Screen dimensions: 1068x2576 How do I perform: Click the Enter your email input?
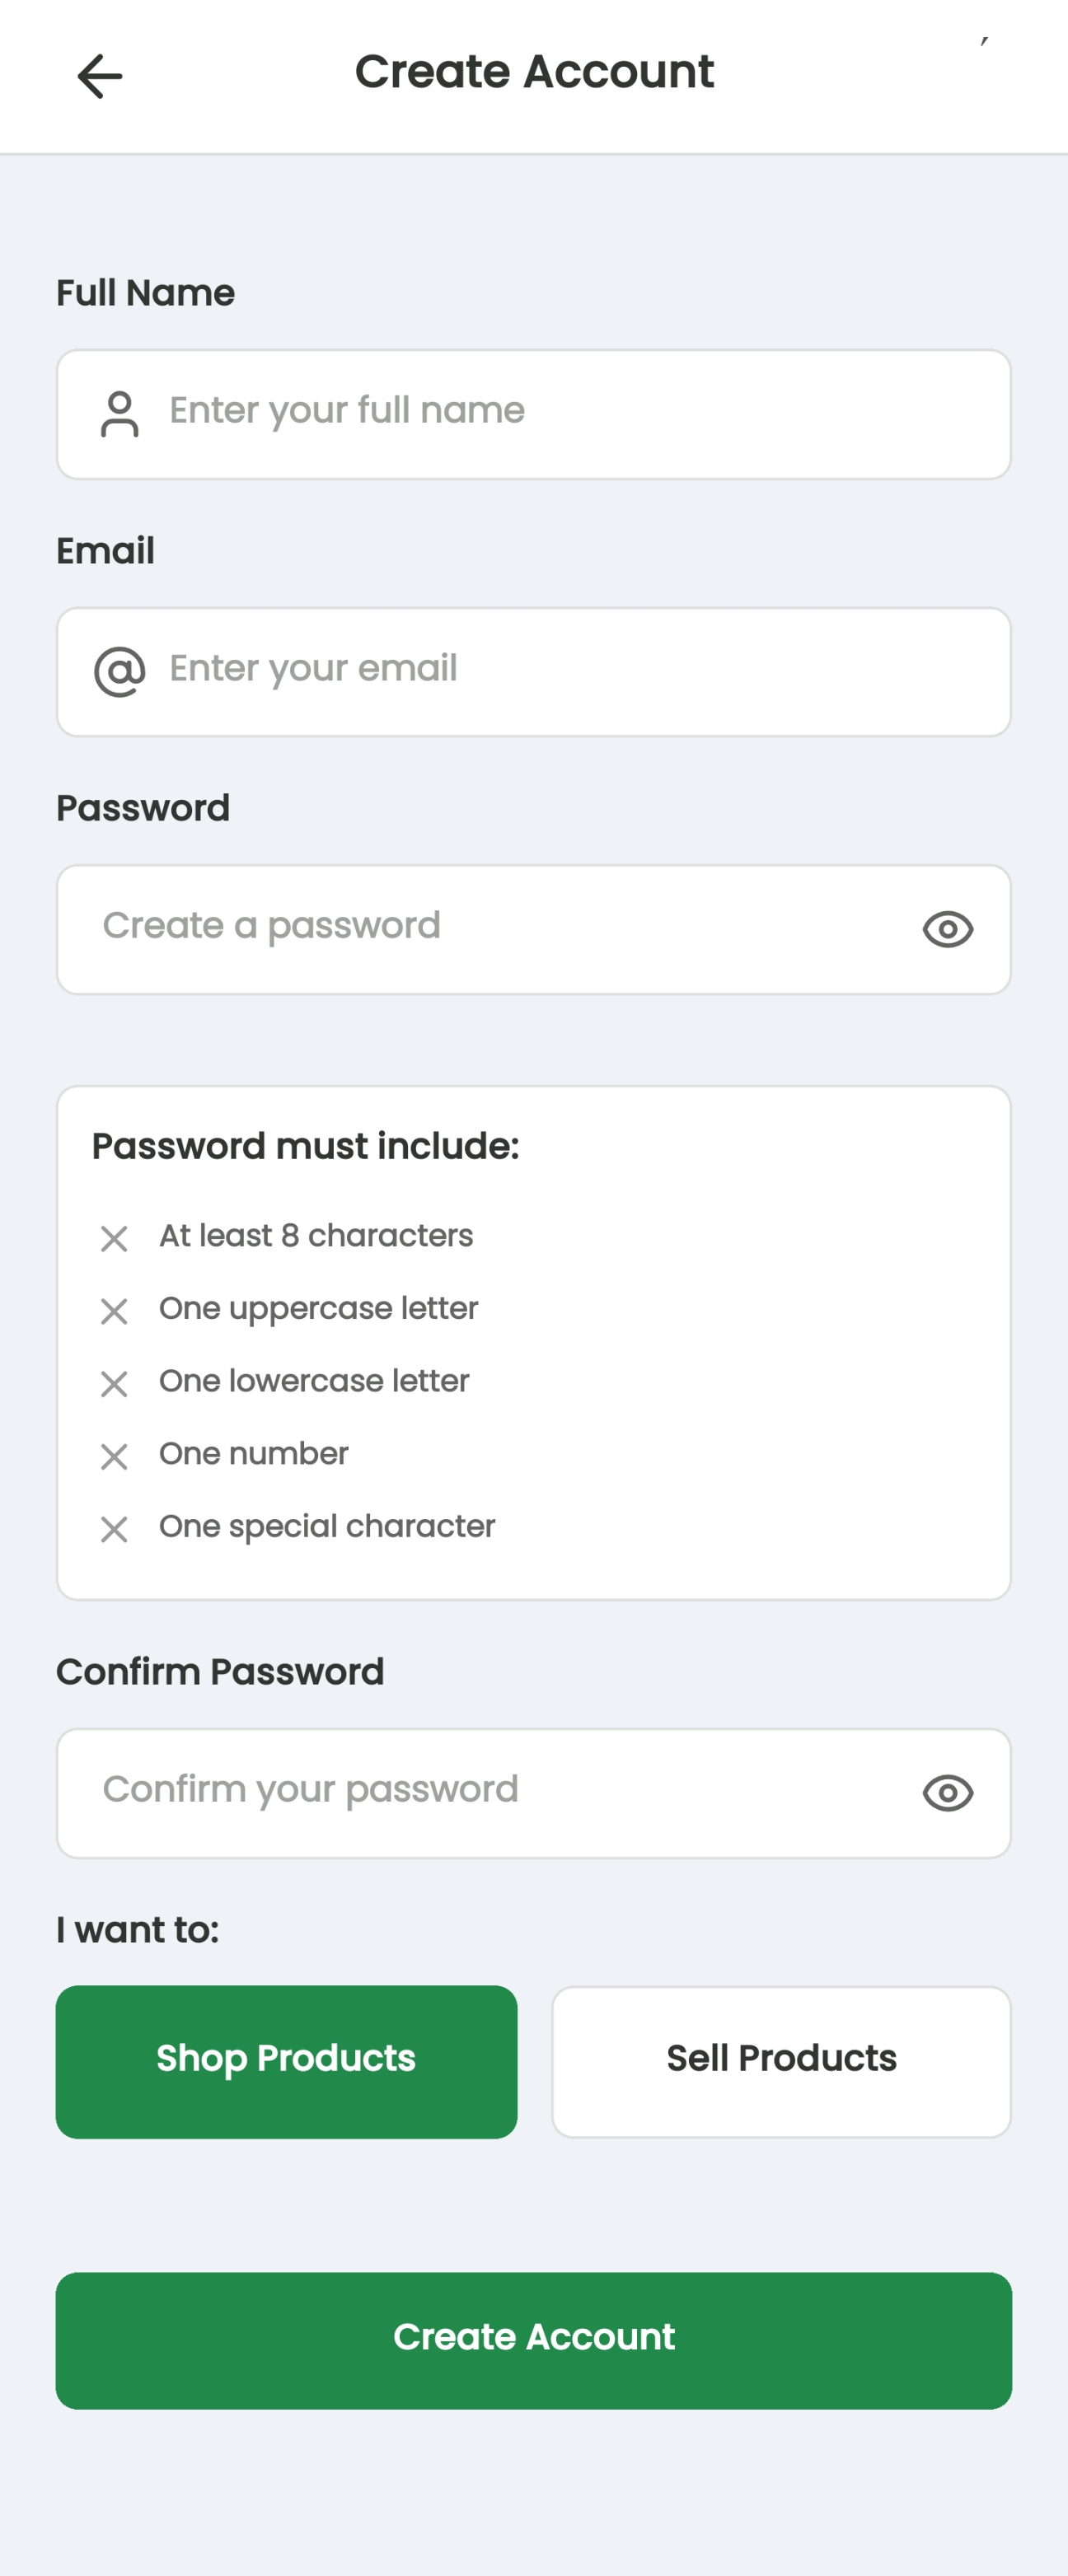(x=560, y=671)
